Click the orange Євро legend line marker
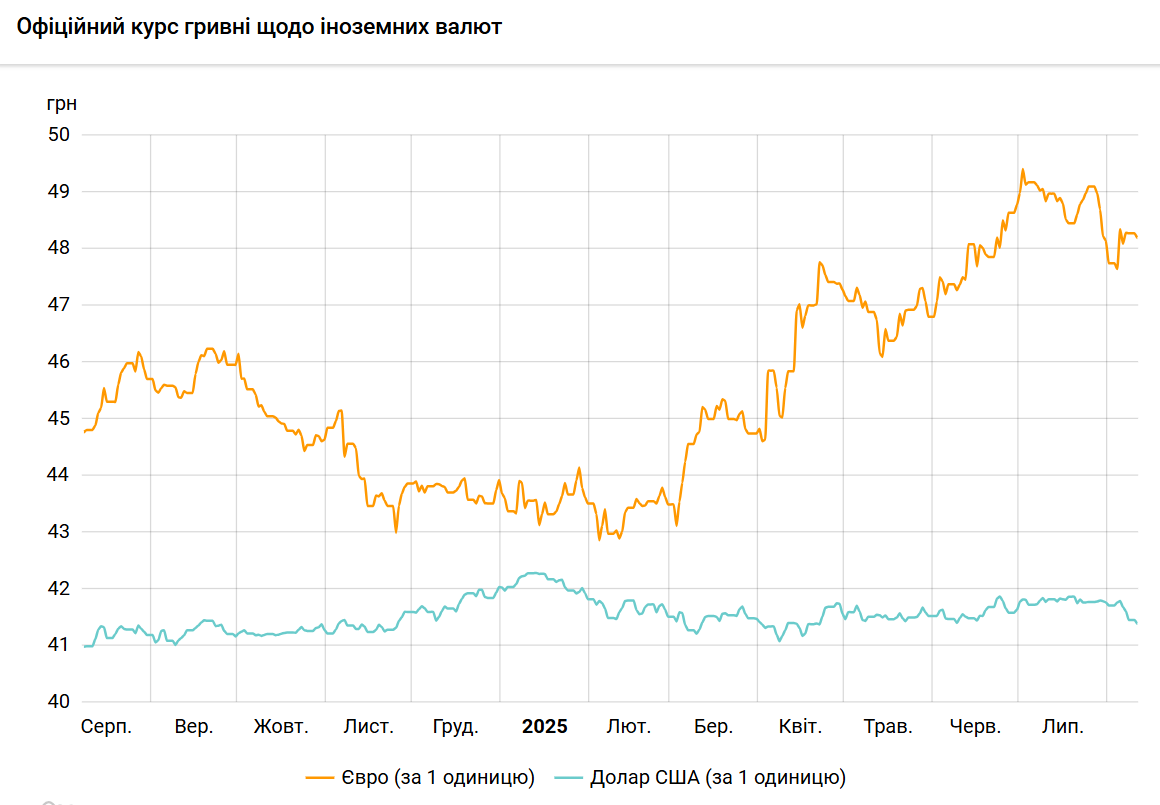 point(321,777)
